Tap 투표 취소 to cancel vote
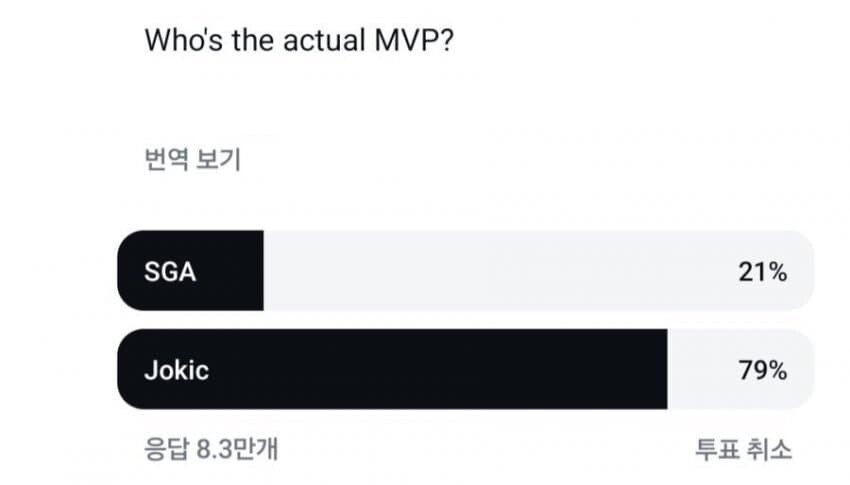This screenshot has width=850, height=485. 743,450
